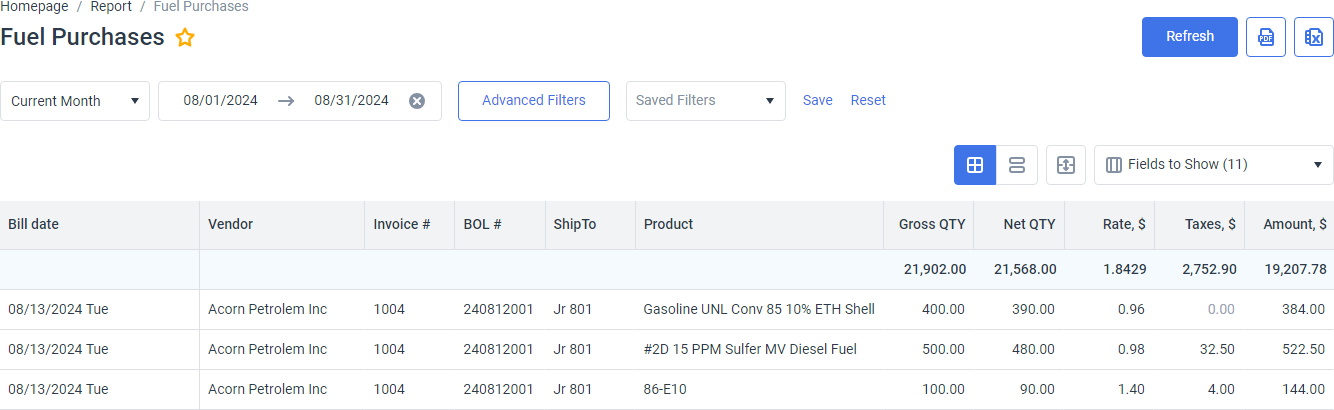
Task: Expand the Saved Filters dropdown
Action: tap(706, 101)
